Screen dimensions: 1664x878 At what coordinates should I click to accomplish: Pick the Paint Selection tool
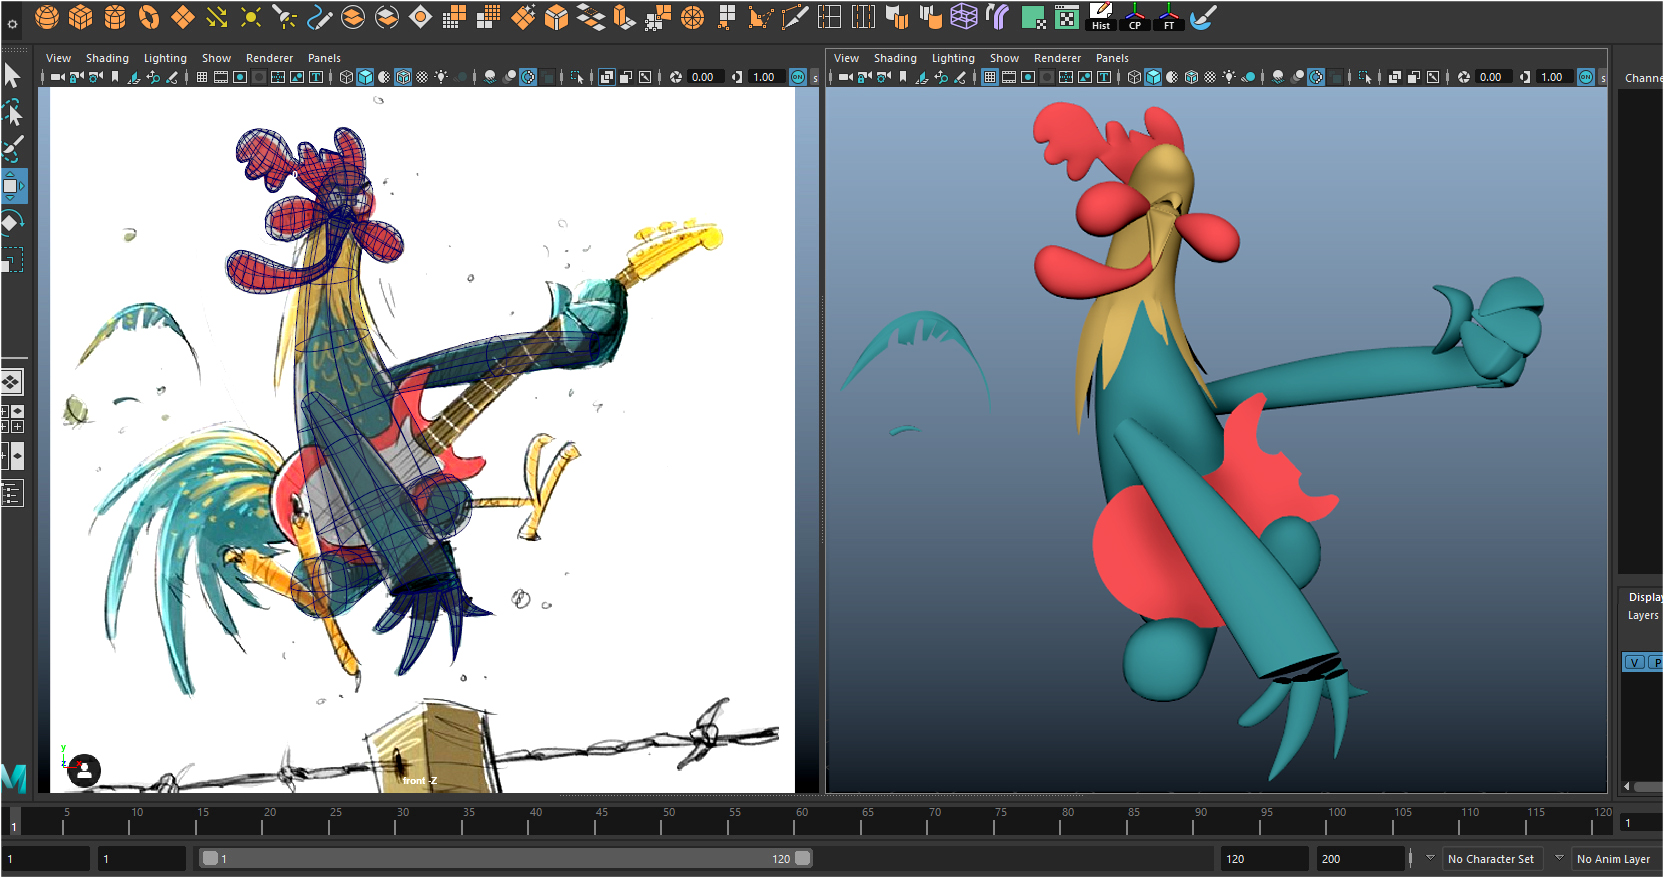[x=12, y=150]
